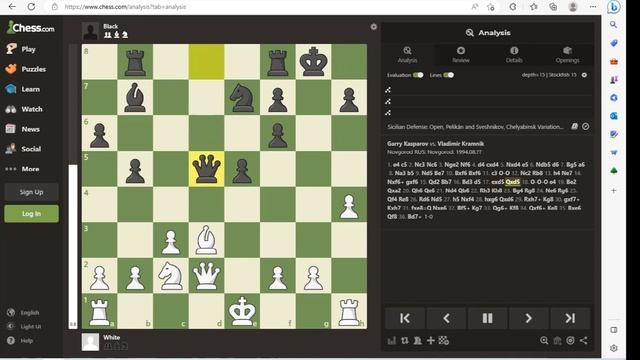
Task: Pause move autoplay
Action: pyautogui.click(x=487, y=318)
